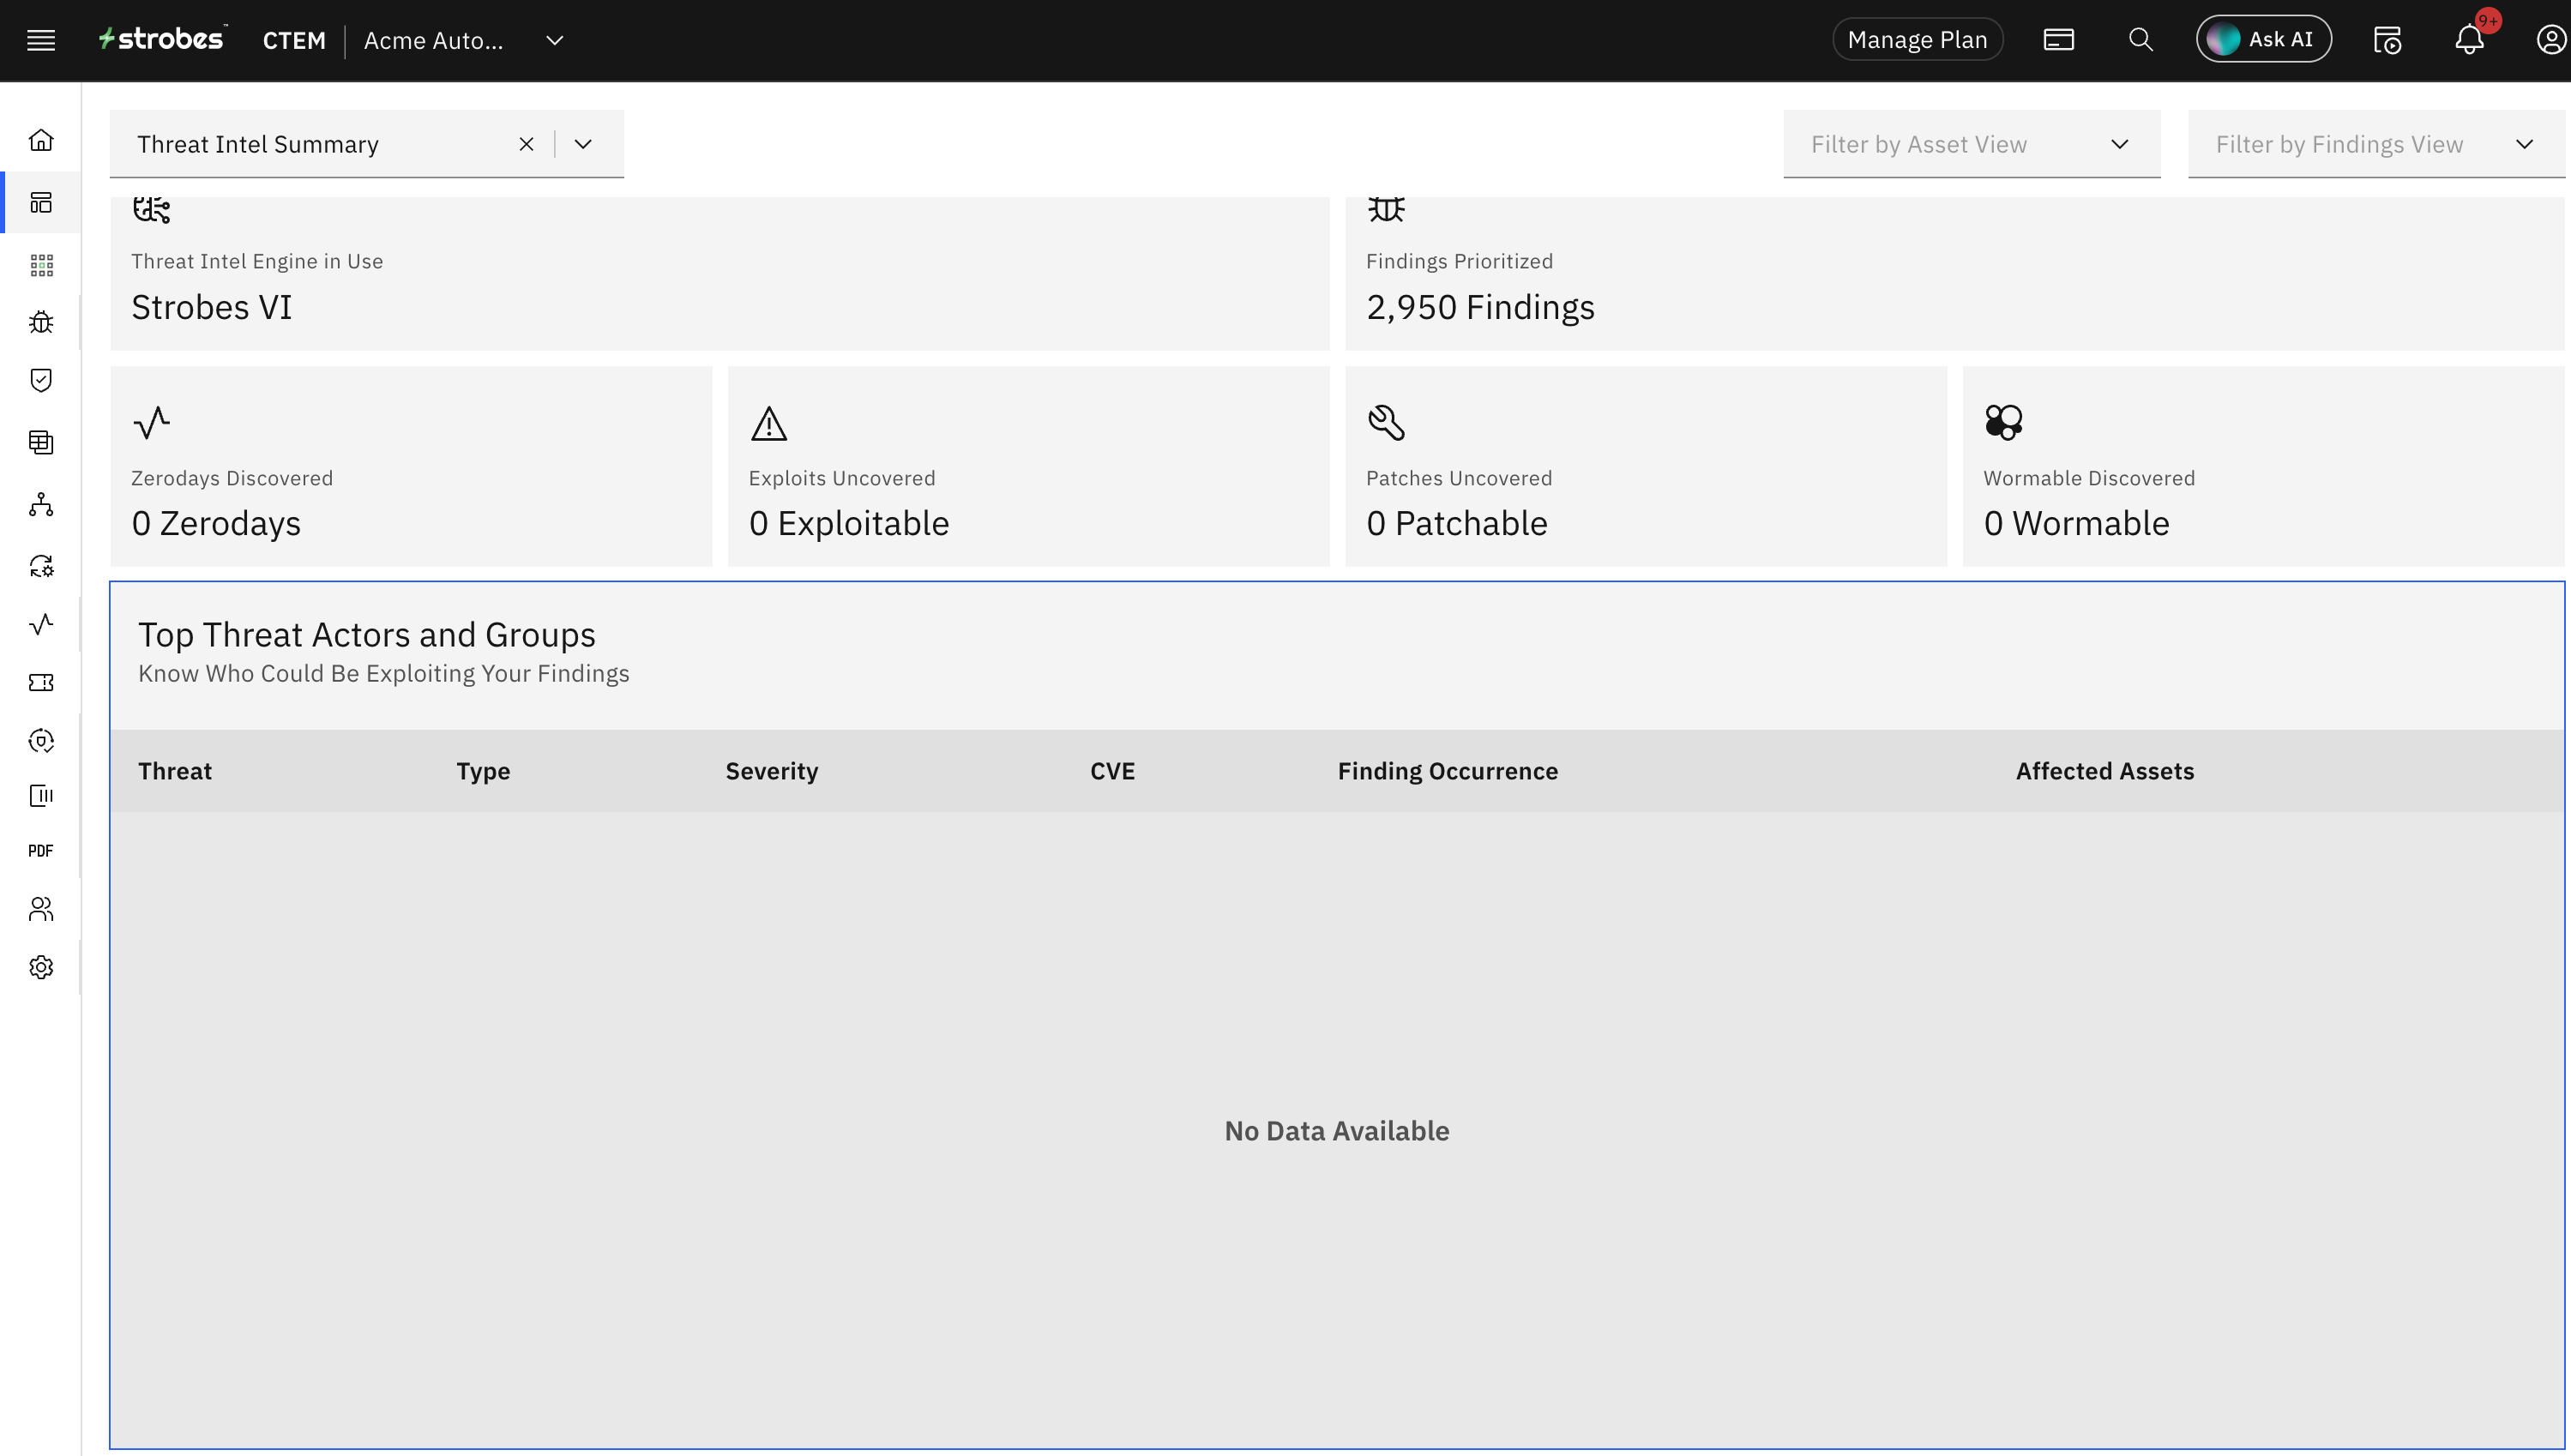2571x1456 pixels.
Task: Click the Manage Plan button
Action: (x=1917, y=40)
